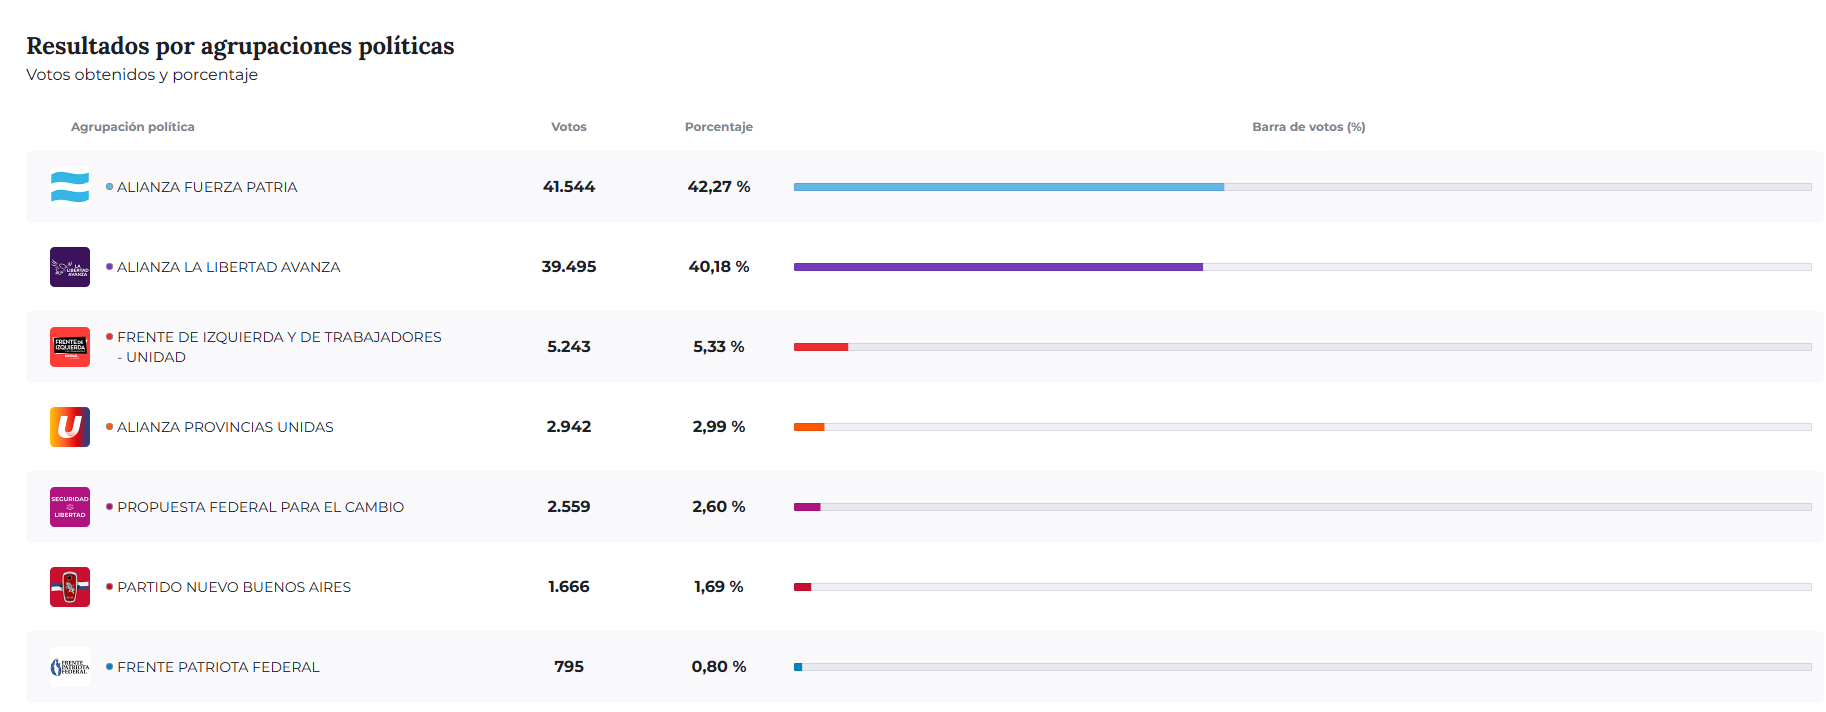Click the Alianza Fuerza Patria flag logo
Viewport: 1826px width, 712px height.
coord(70,187)
